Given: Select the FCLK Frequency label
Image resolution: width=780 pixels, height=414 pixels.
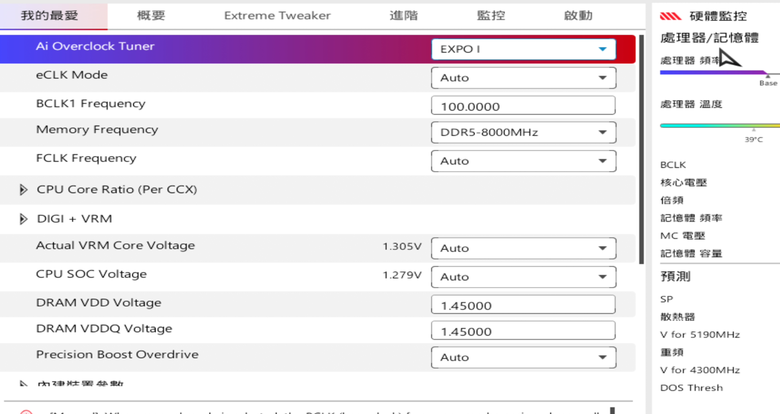Looking at the screenshot, I should point(86,158).
